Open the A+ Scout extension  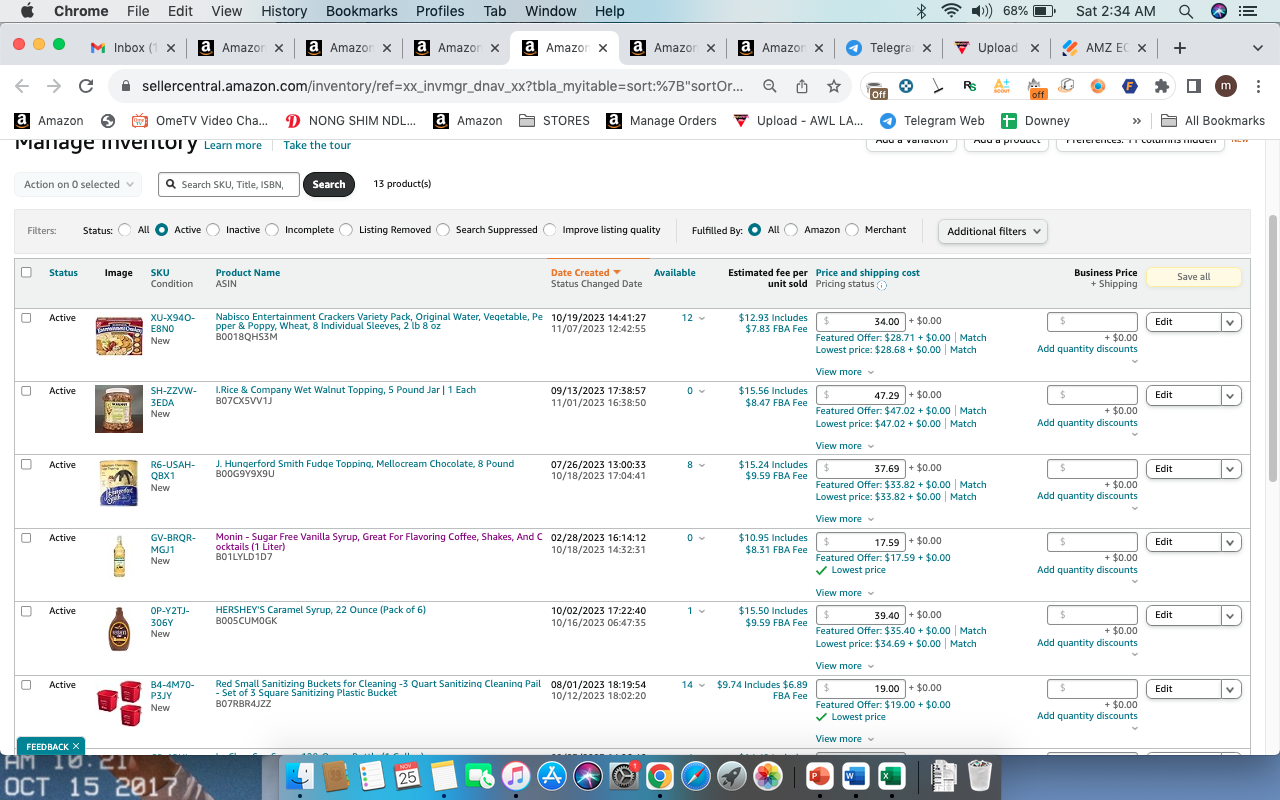[1001, 86]
